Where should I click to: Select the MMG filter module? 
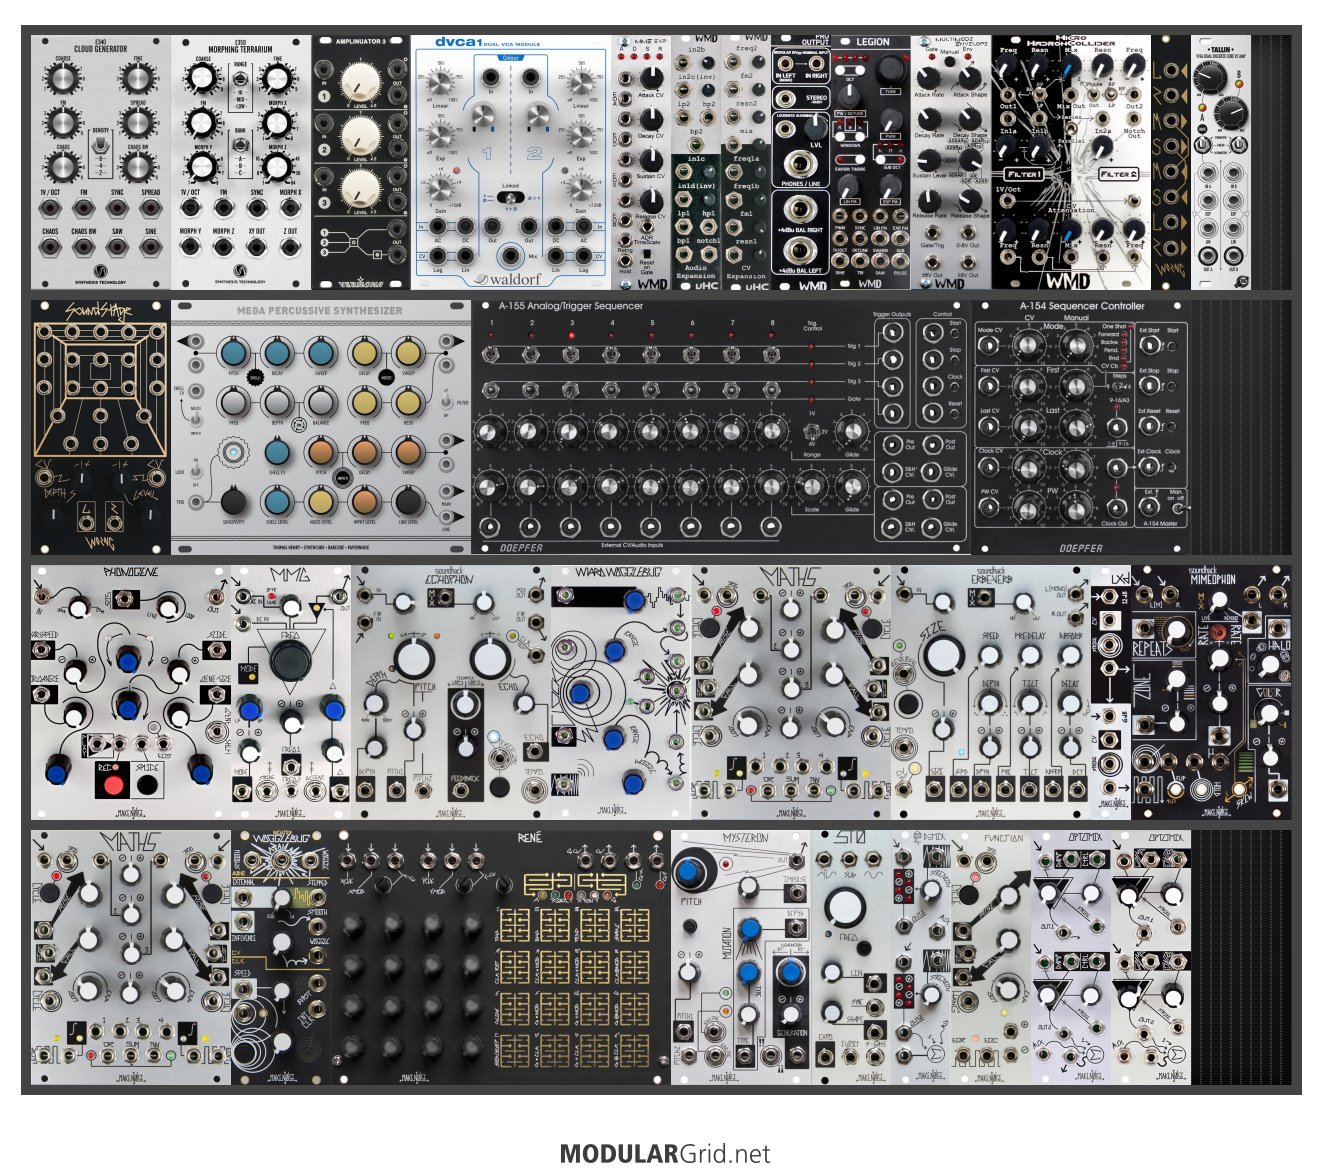[x=291, y=692]
